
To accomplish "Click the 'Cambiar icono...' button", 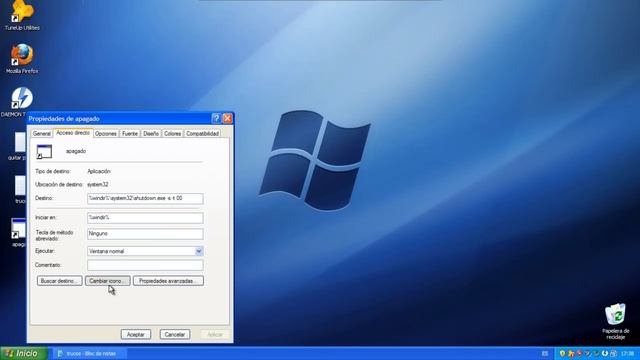I will 108,281.
